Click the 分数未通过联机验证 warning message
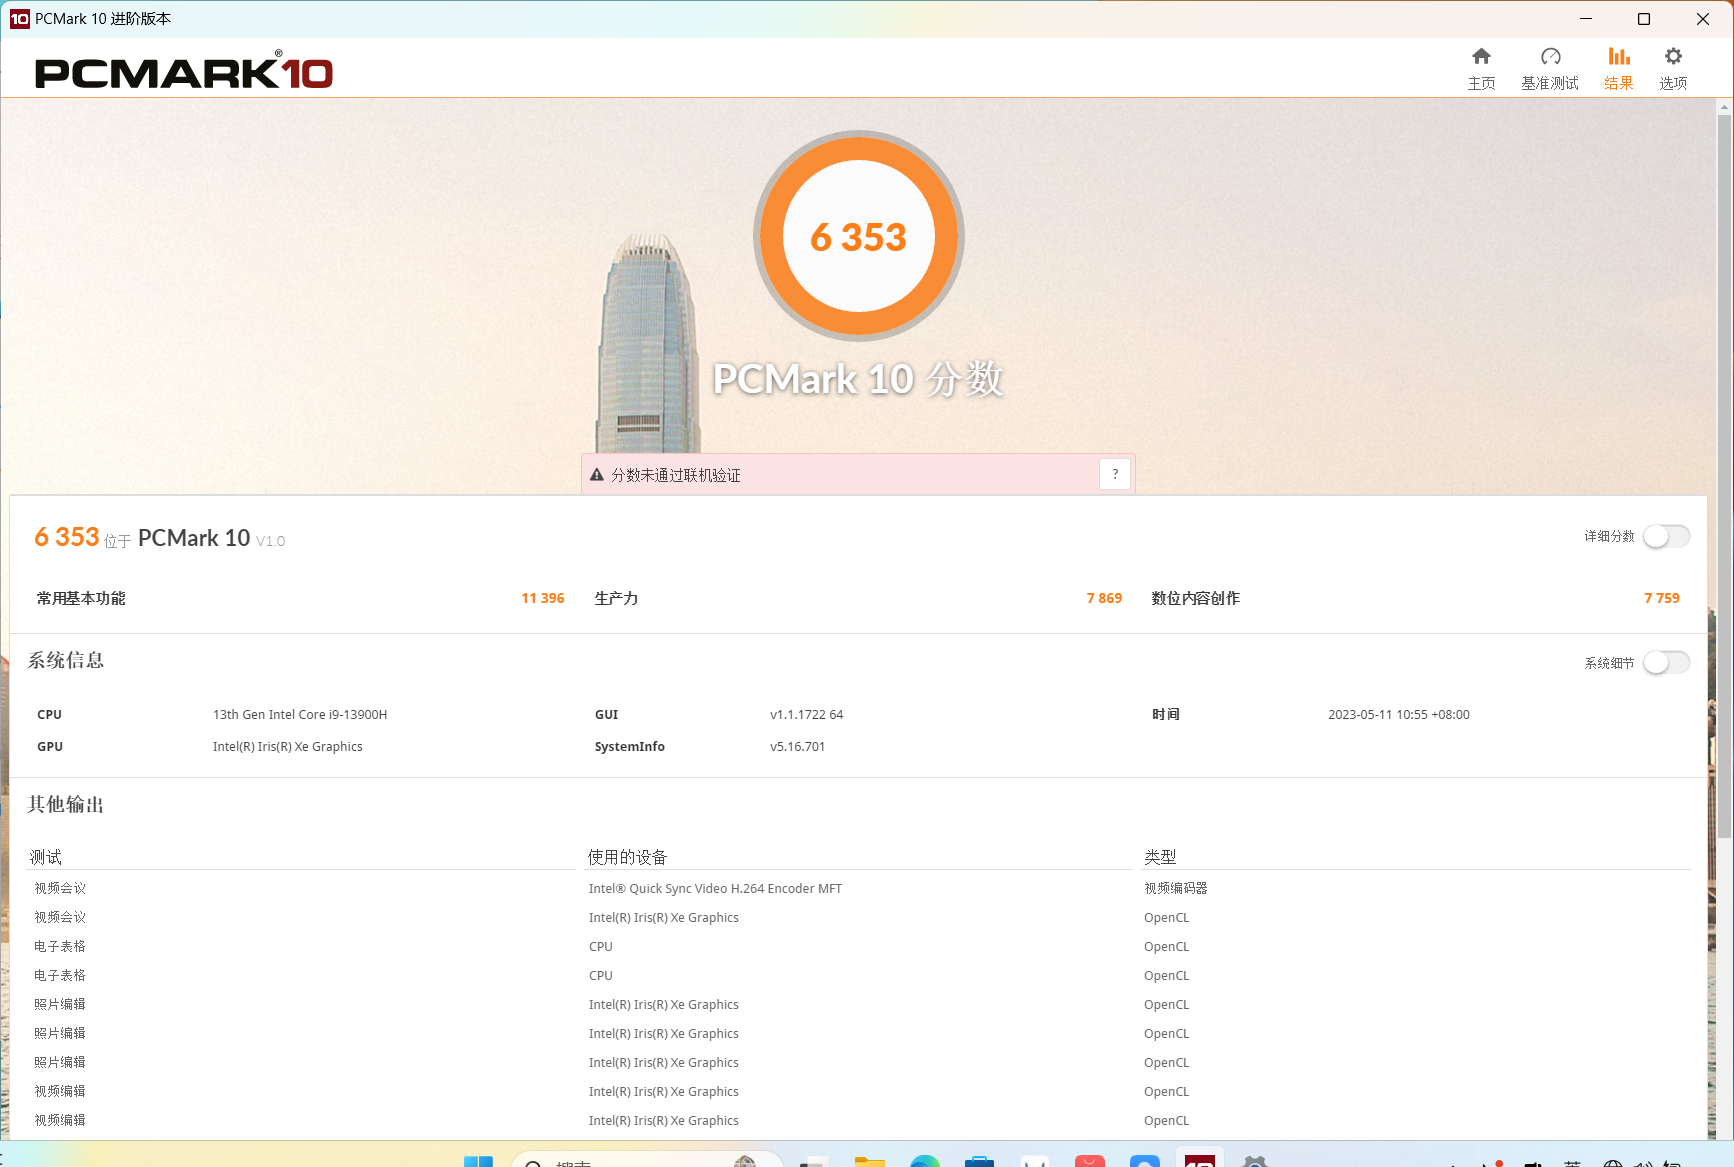The image size is (1734, 1167). (676, 475)
